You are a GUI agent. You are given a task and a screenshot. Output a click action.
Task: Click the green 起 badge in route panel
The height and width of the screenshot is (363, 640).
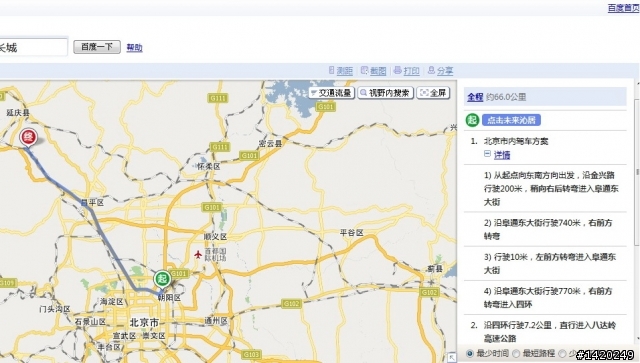[472, 120]
